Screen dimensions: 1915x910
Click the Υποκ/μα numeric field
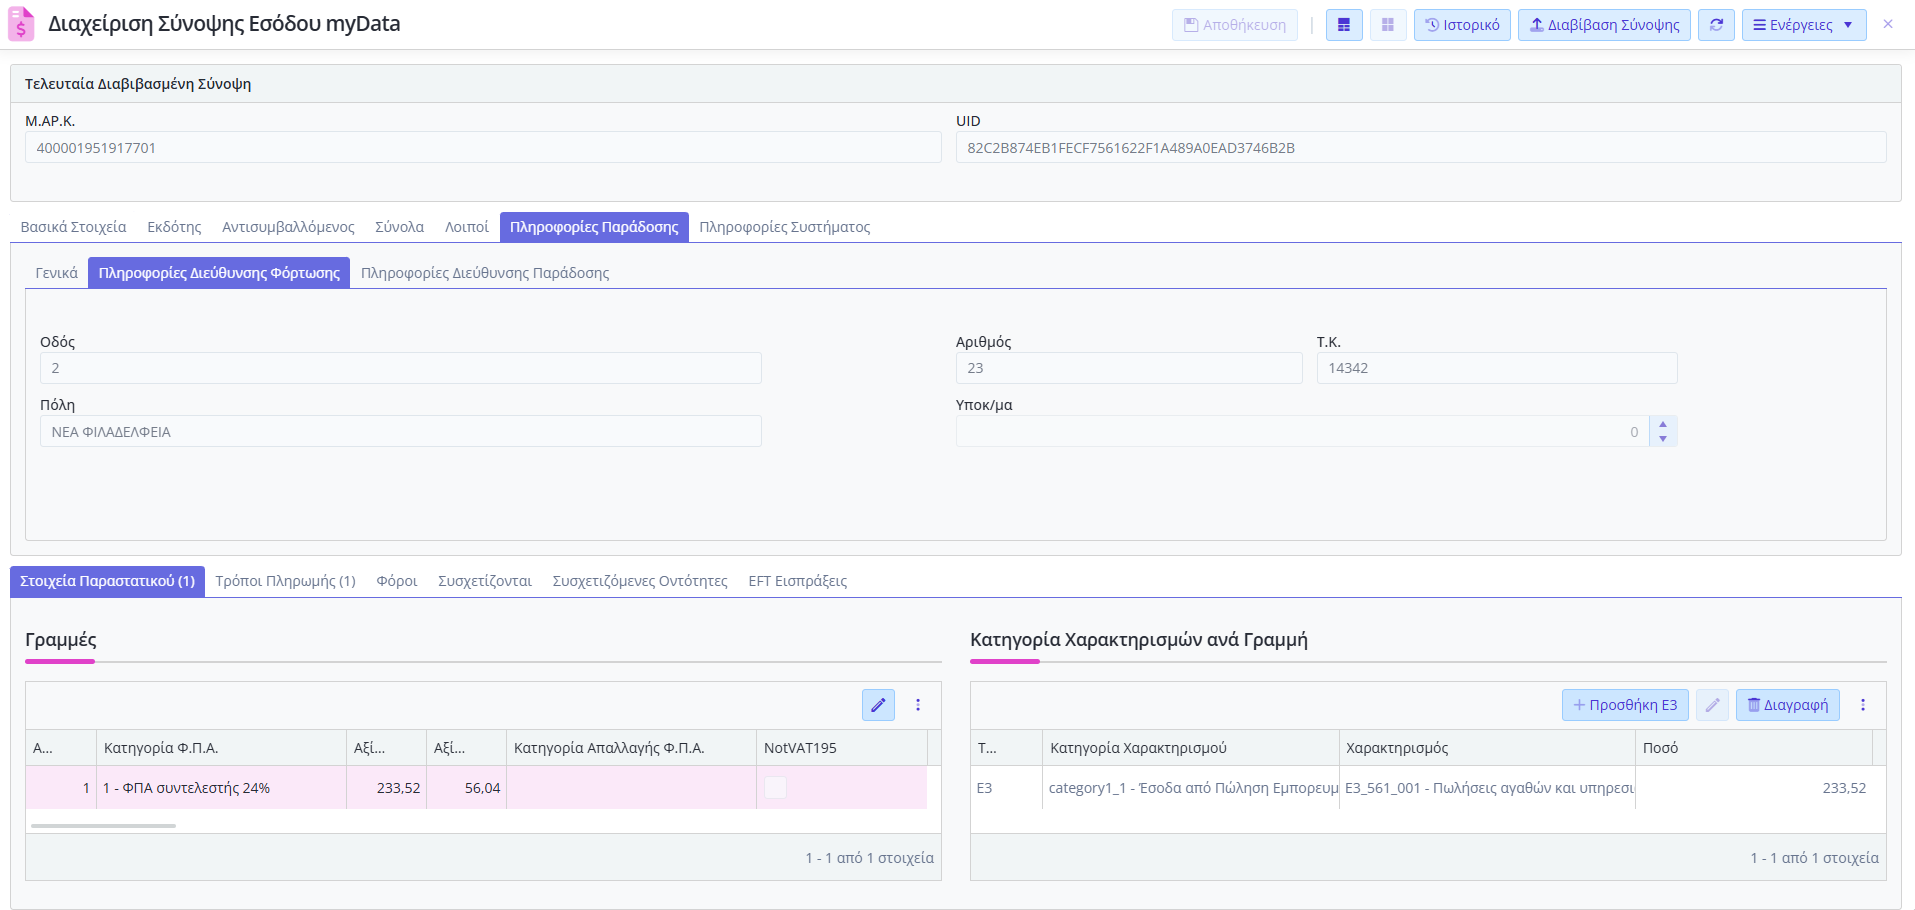pos(1303,432)
